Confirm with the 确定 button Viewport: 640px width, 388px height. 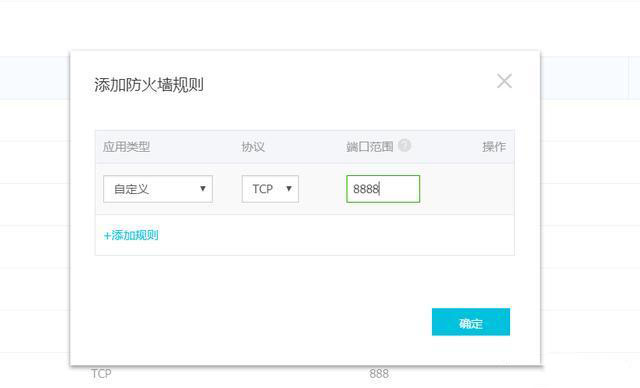pos(471,322)
